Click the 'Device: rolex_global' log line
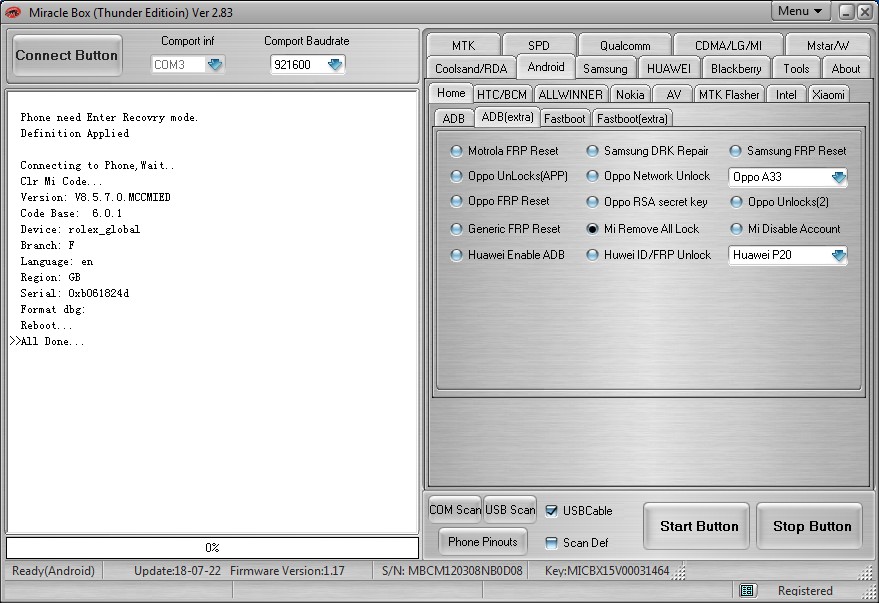 point(80,229)
